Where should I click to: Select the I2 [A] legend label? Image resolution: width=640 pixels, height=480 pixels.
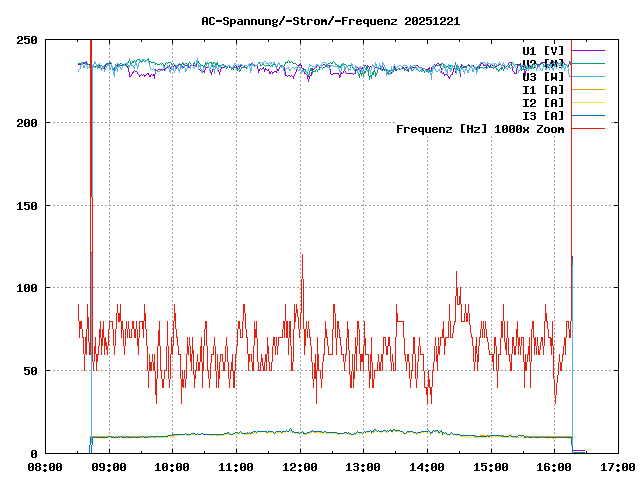[543, 102]
